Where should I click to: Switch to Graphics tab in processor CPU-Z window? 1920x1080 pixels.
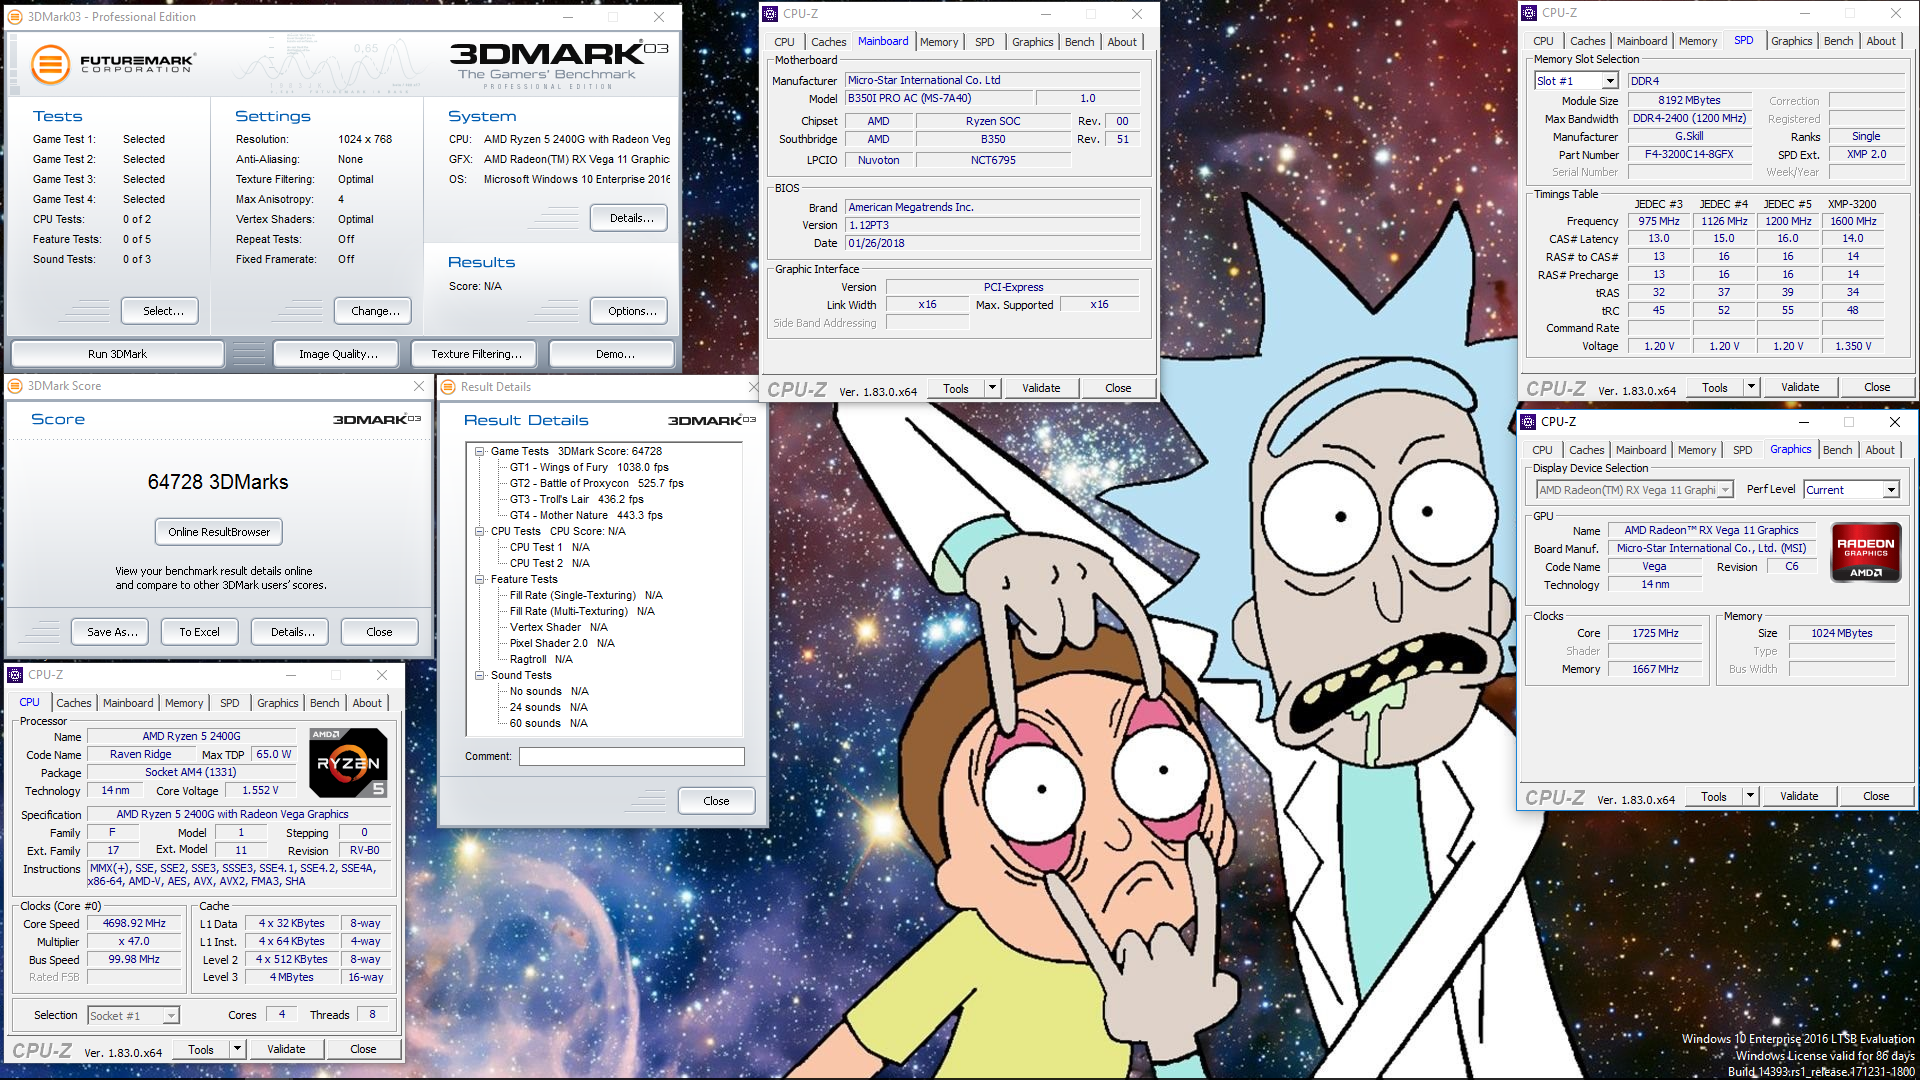[277, 703]
